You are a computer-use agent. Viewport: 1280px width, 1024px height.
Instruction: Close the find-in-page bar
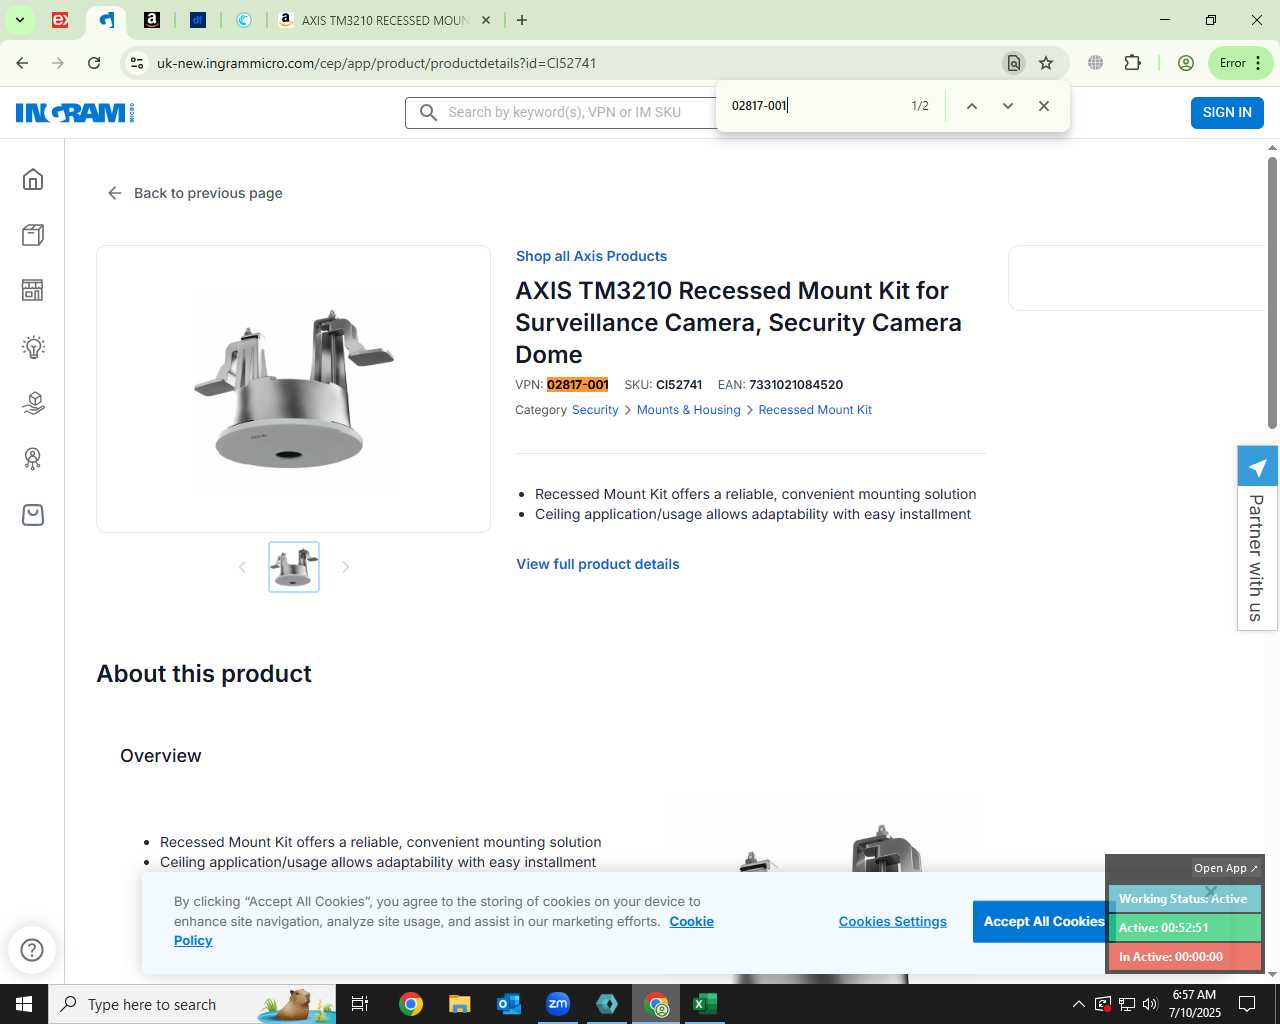[x=1044, y=106]
